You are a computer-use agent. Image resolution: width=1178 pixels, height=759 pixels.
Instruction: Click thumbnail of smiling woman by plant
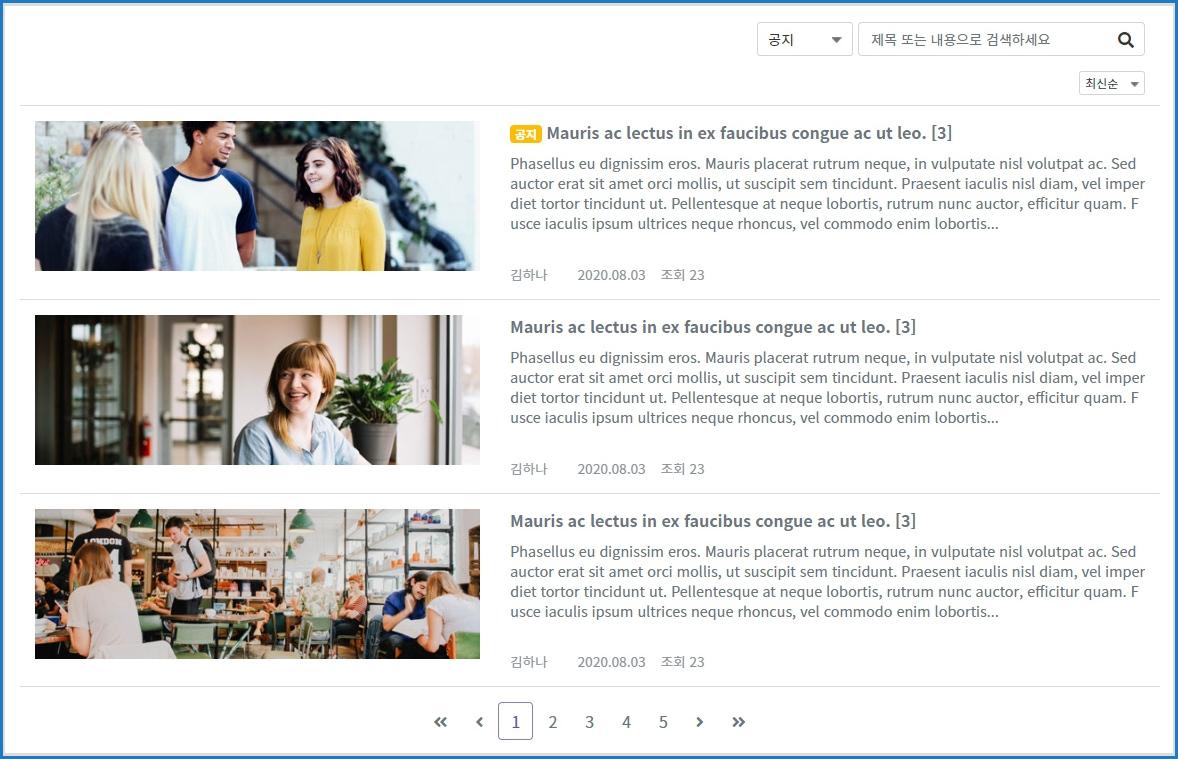coord(257,390)
